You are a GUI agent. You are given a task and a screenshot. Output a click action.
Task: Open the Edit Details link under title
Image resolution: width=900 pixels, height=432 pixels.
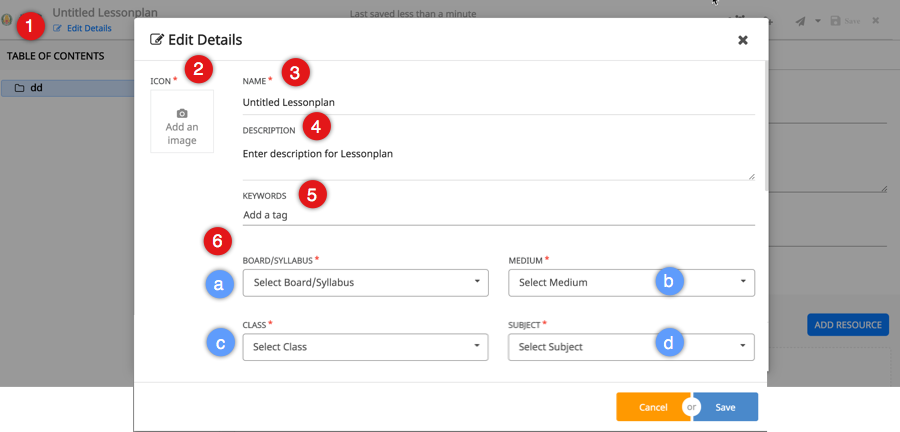coord(89,28)
